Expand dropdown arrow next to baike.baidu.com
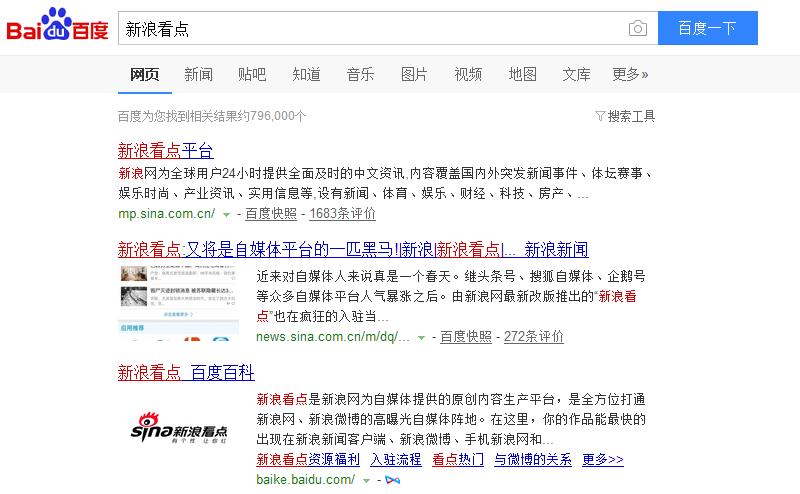This screenshot has width=800, height=494. coord(366,481)
